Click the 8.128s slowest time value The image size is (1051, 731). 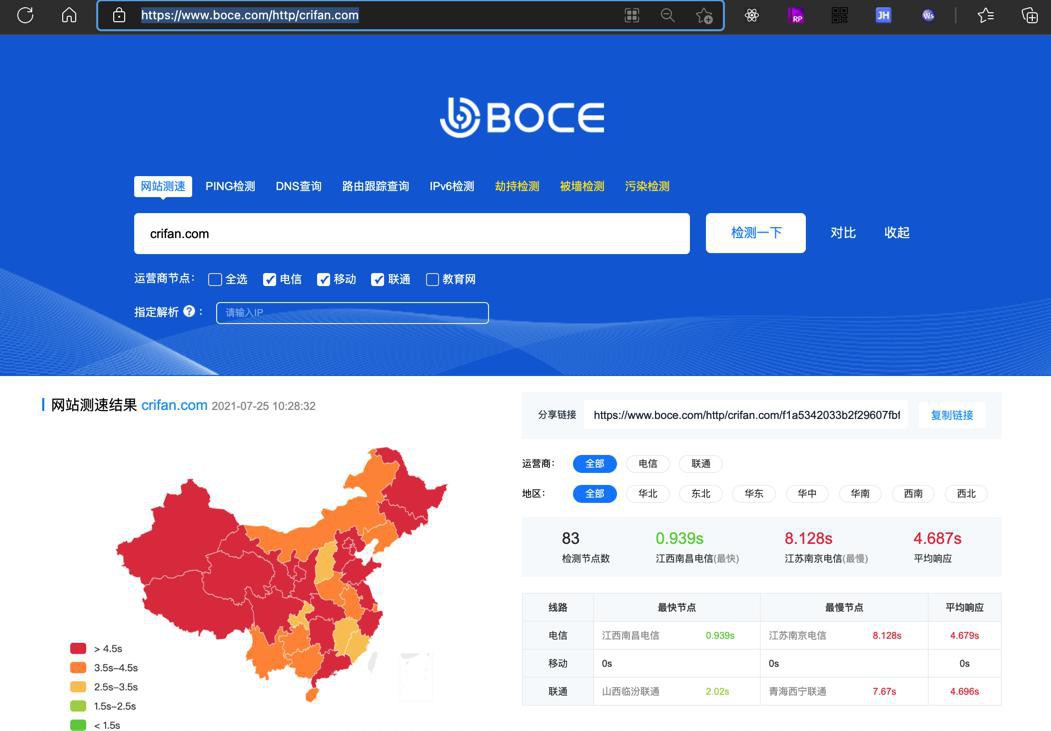(808, 538)
